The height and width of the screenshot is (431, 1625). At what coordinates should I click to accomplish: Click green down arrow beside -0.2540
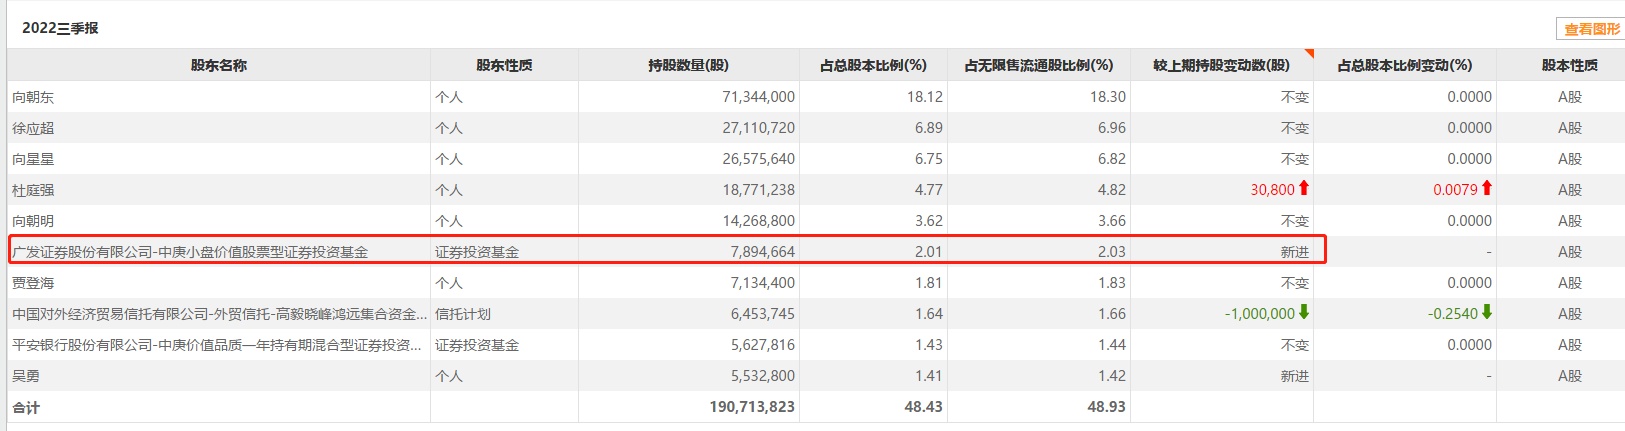(1487, 312)
